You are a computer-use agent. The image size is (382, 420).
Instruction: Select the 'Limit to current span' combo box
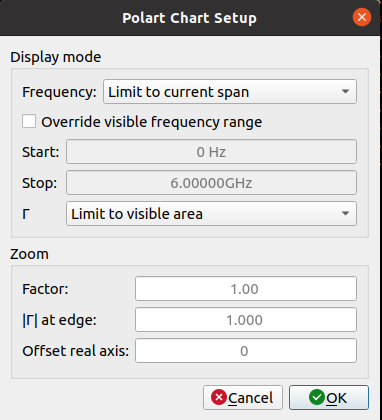230,92
